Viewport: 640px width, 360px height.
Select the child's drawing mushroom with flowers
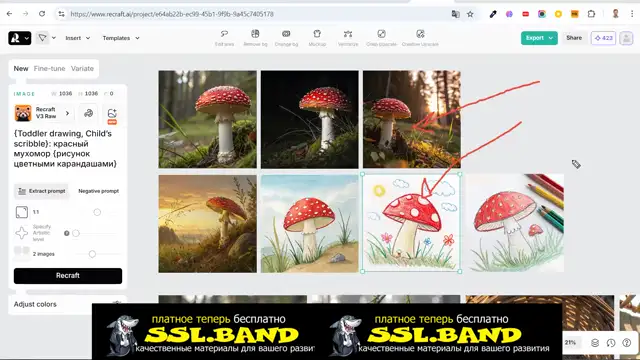pyautogui.click(x=411, y=223)
